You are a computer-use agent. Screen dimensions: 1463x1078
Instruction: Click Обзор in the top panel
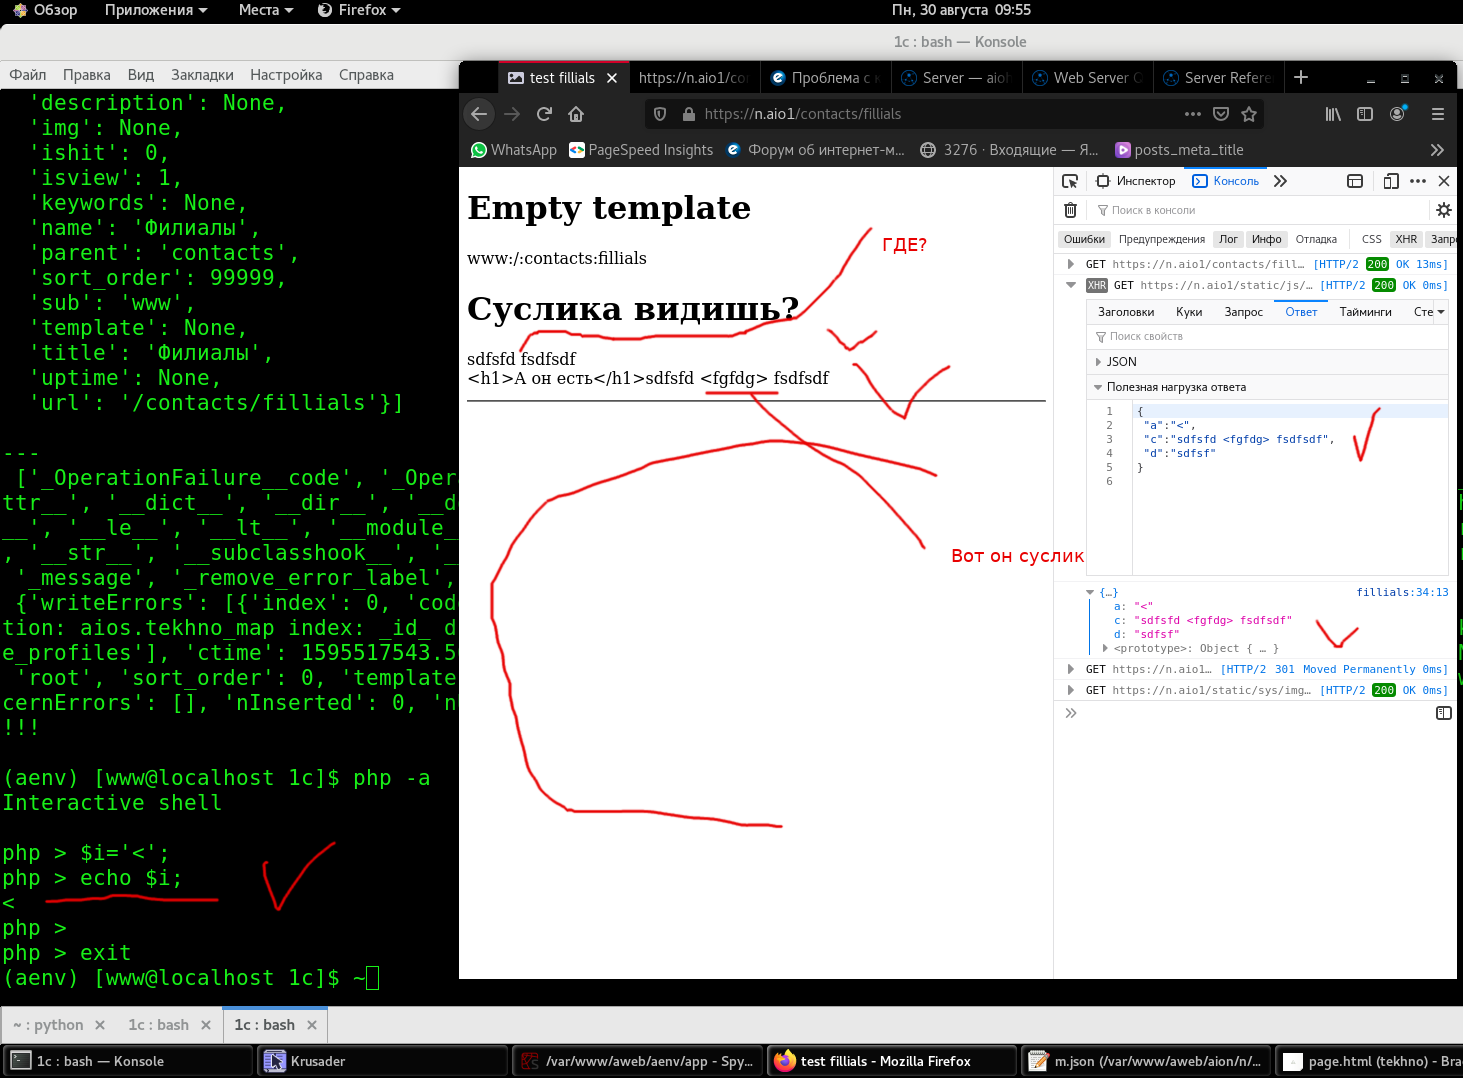(45, 10)
